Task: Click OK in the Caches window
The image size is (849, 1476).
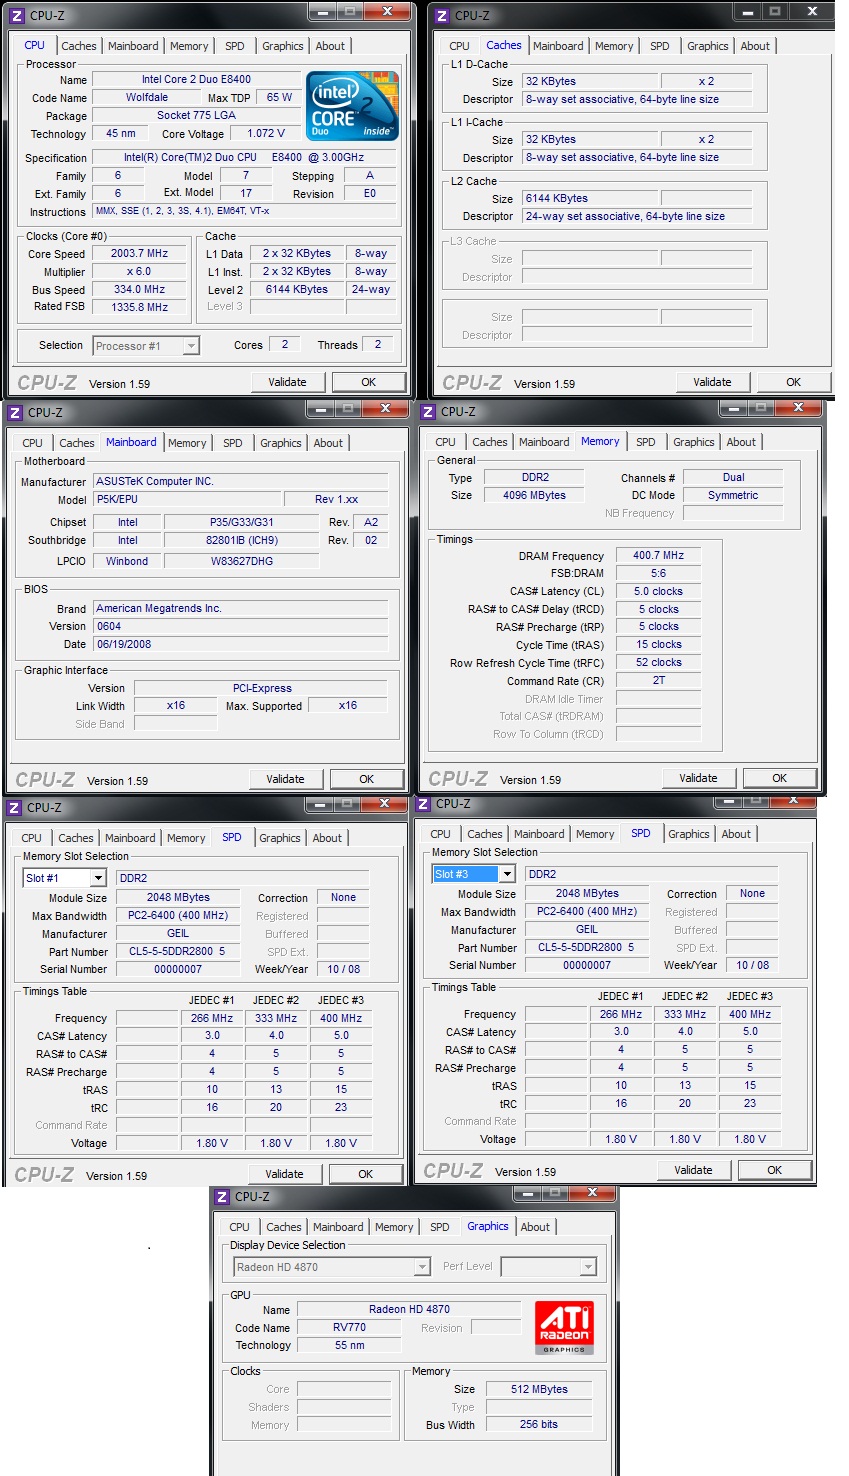Action: coord(794,382)
